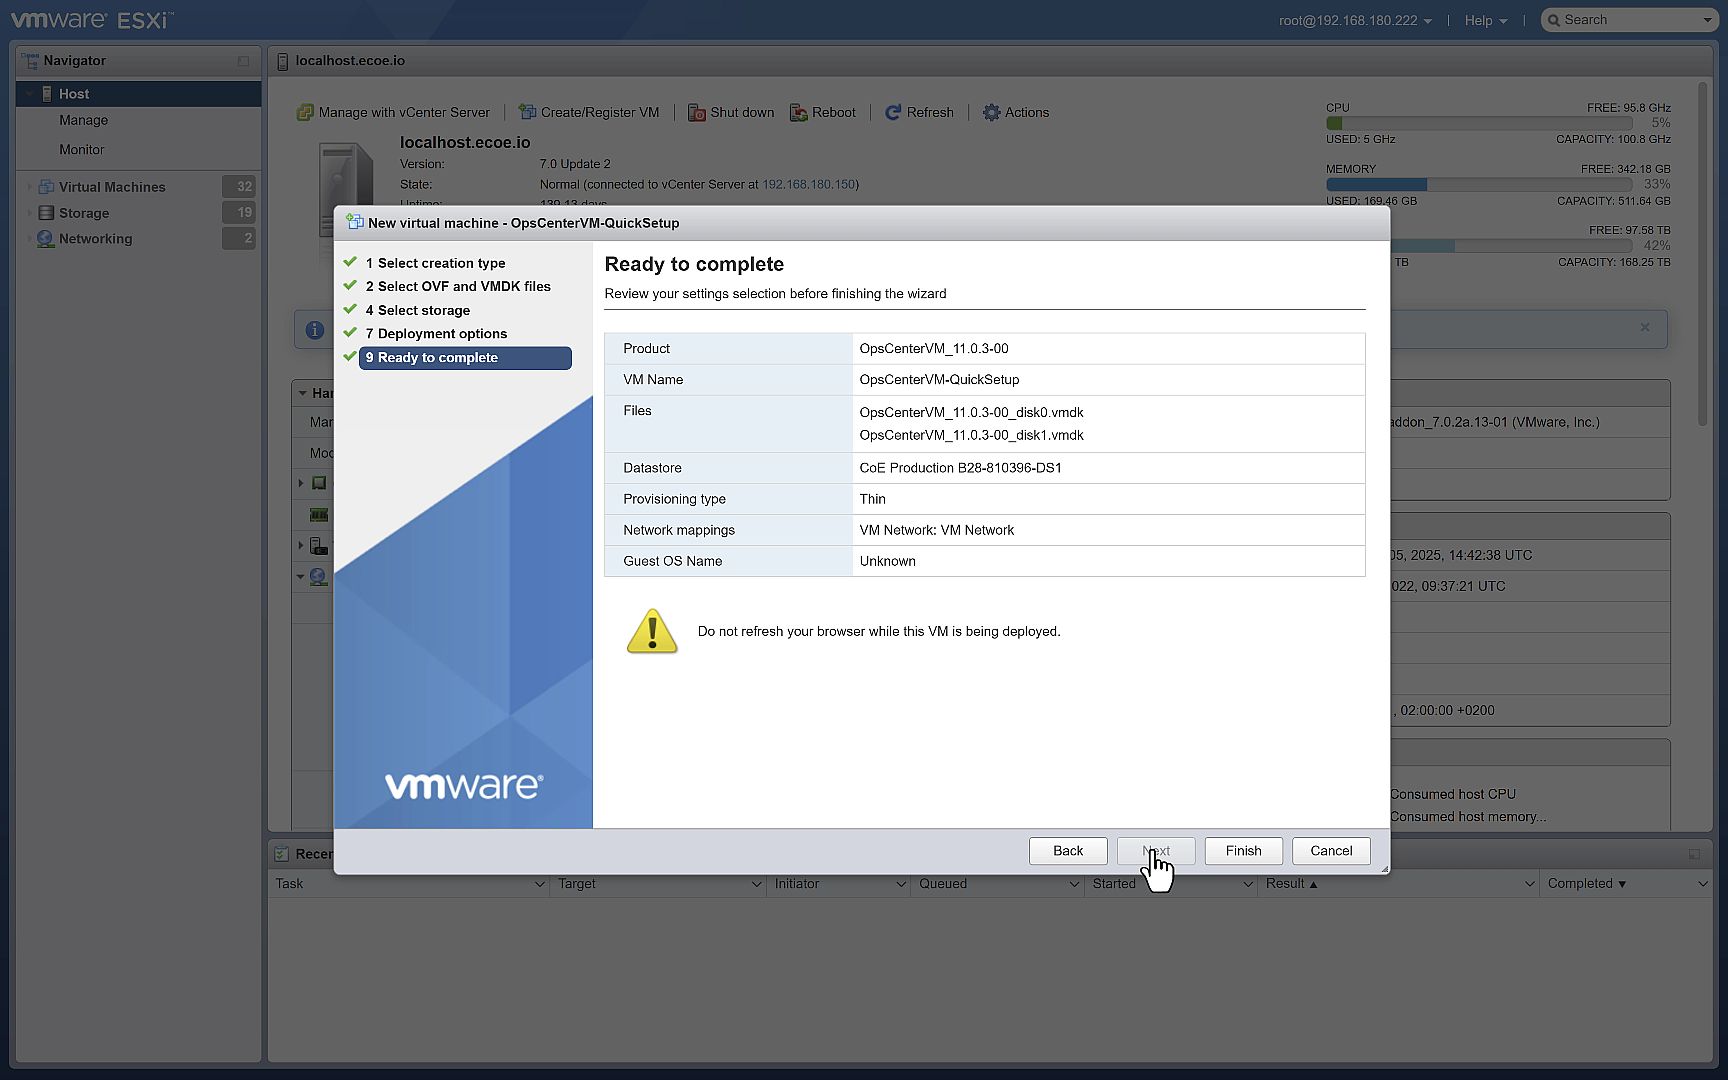Select Monitor under Host

point(82,150)
